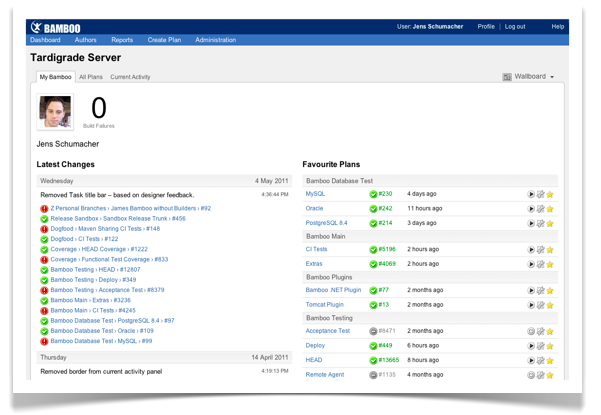Viewport: 601px width, 415px height.
Task: Open the Profile link
Action: pos(486,26)
